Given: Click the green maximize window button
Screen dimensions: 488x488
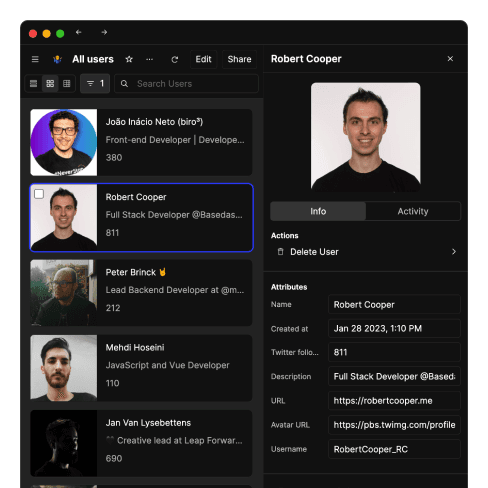Looking at the screenshot, I should (x=60, y=34).
